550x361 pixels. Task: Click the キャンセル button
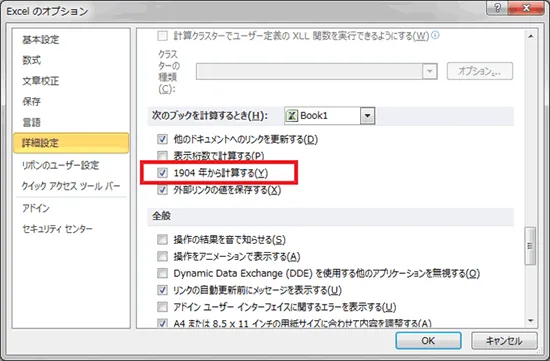[x=504, y=341]
